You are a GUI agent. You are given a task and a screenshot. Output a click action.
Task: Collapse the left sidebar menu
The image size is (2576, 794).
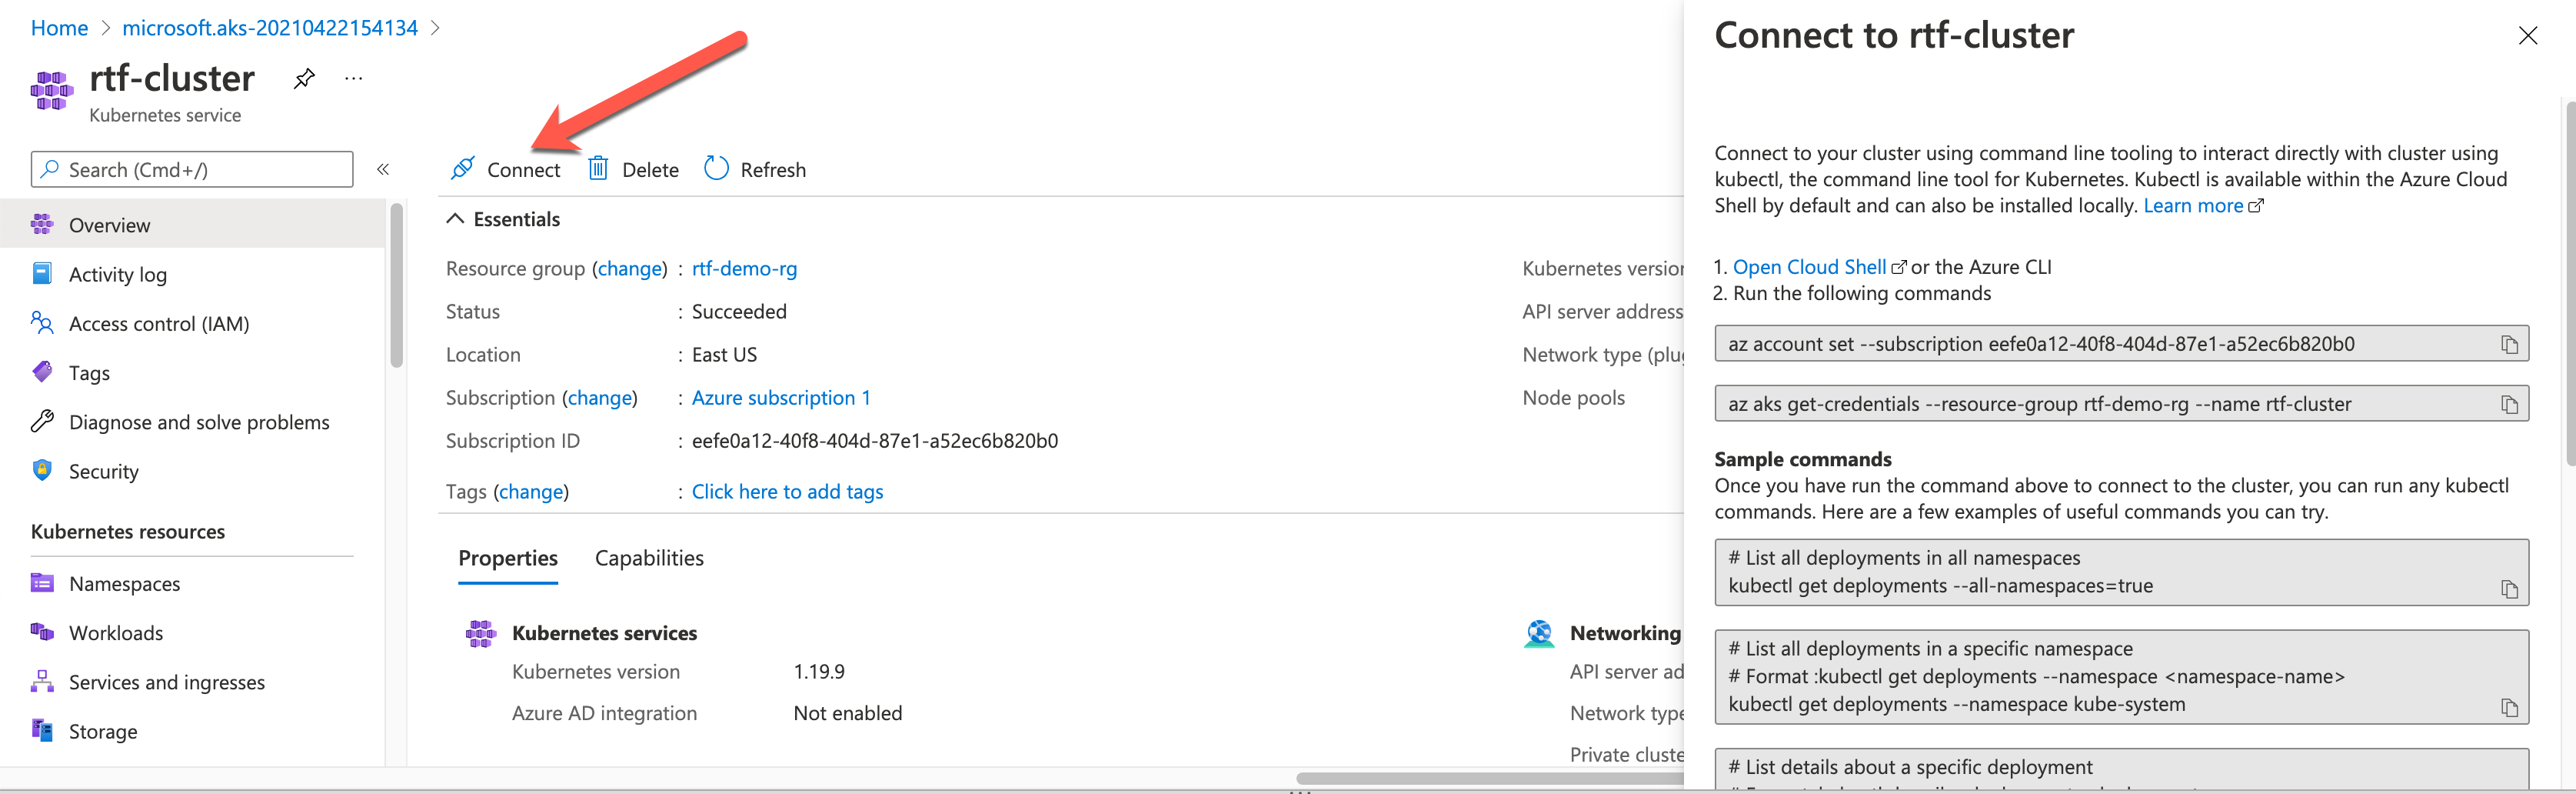383,169
